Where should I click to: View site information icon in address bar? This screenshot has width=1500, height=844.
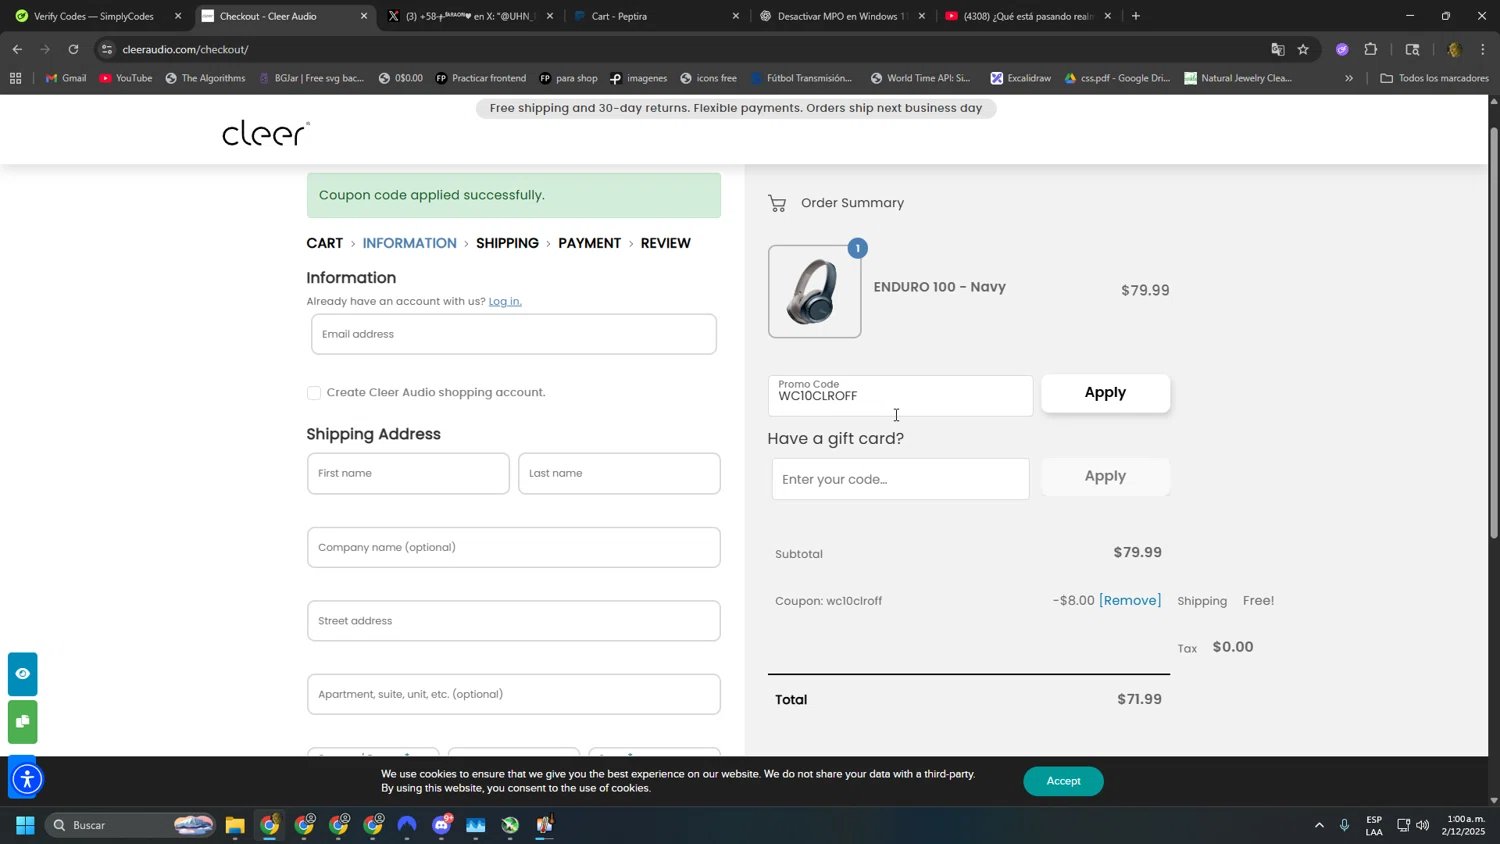(107, 49)
